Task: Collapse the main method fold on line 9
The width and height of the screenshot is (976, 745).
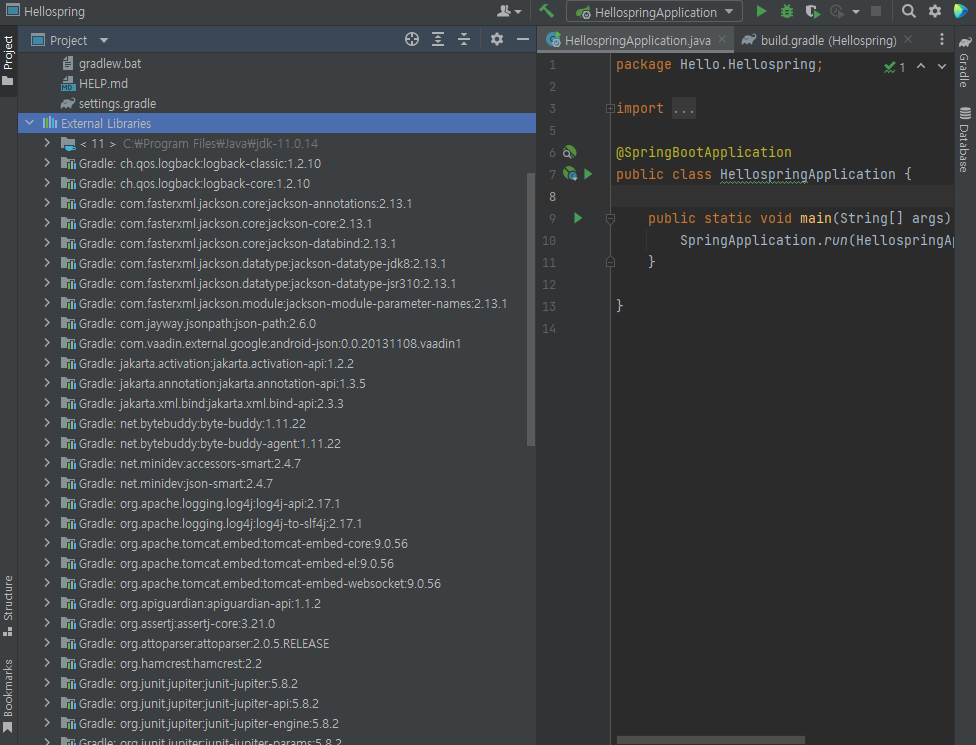Action: click(x=610, y=218)
